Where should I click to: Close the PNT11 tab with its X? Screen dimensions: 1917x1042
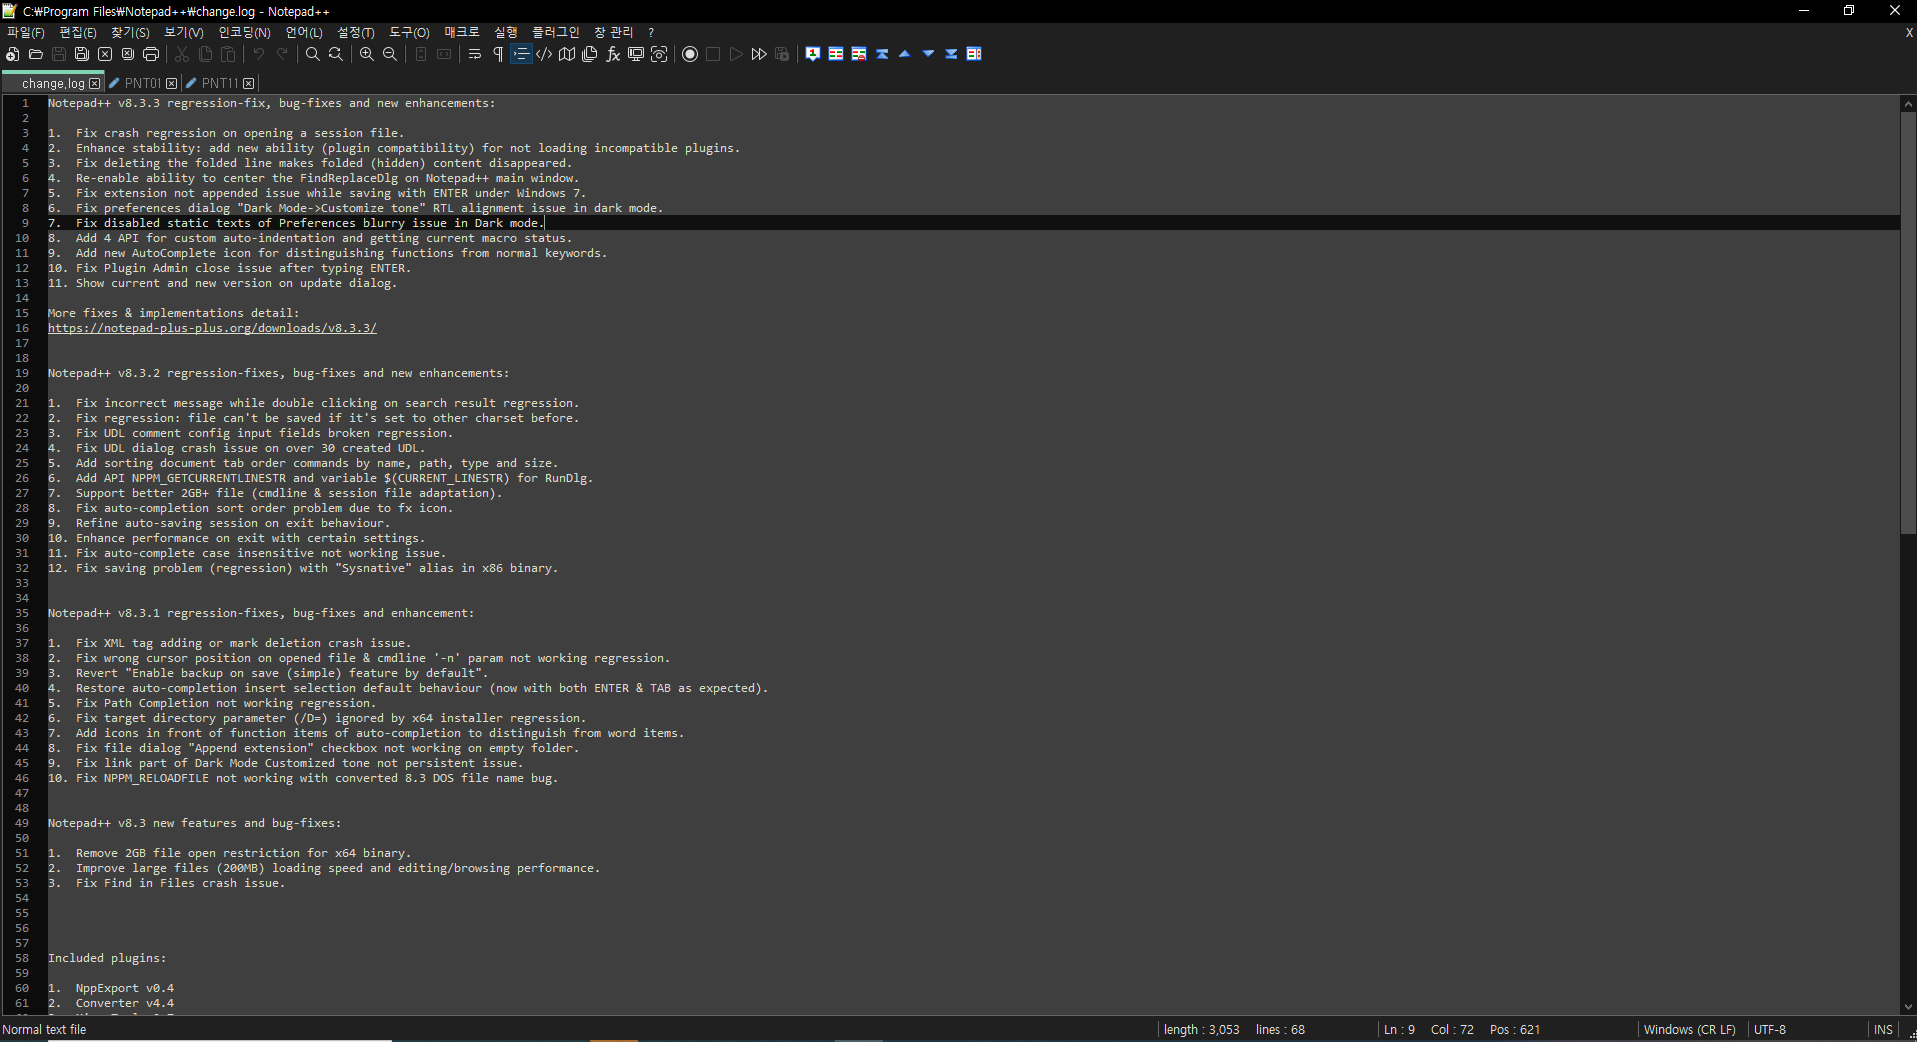point(249,84)
